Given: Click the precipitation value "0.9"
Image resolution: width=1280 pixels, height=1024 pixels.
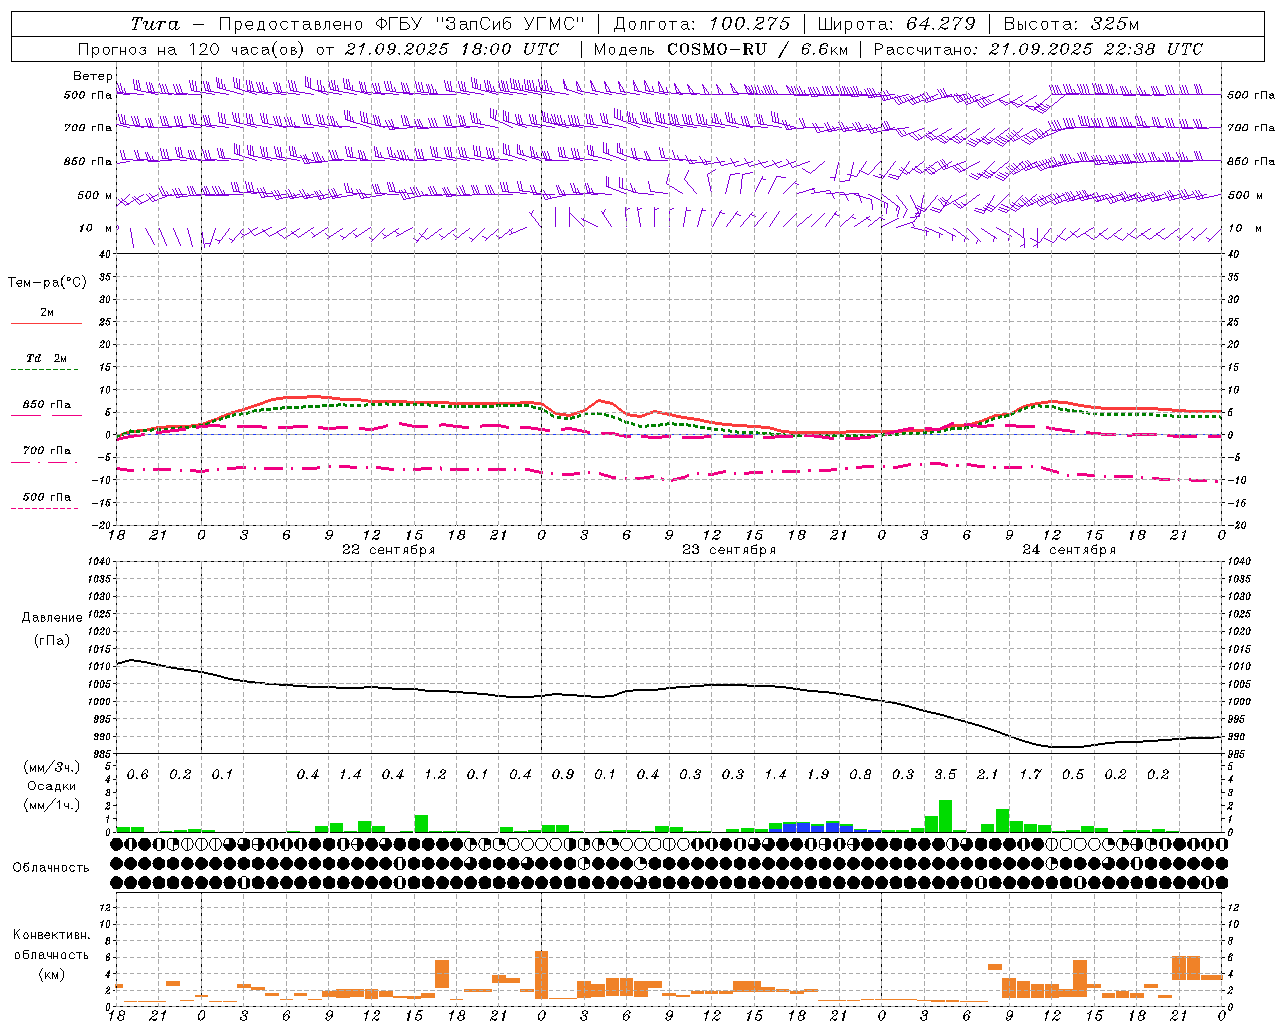Looking at the screenshot, I should coord(562,774).
